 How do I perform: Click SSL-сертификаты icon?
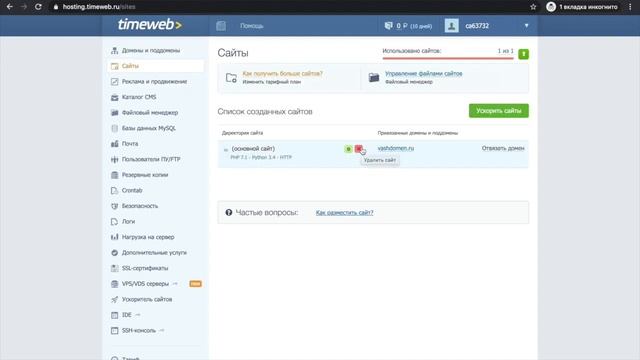pyautogui.click(x=114, y=268)
